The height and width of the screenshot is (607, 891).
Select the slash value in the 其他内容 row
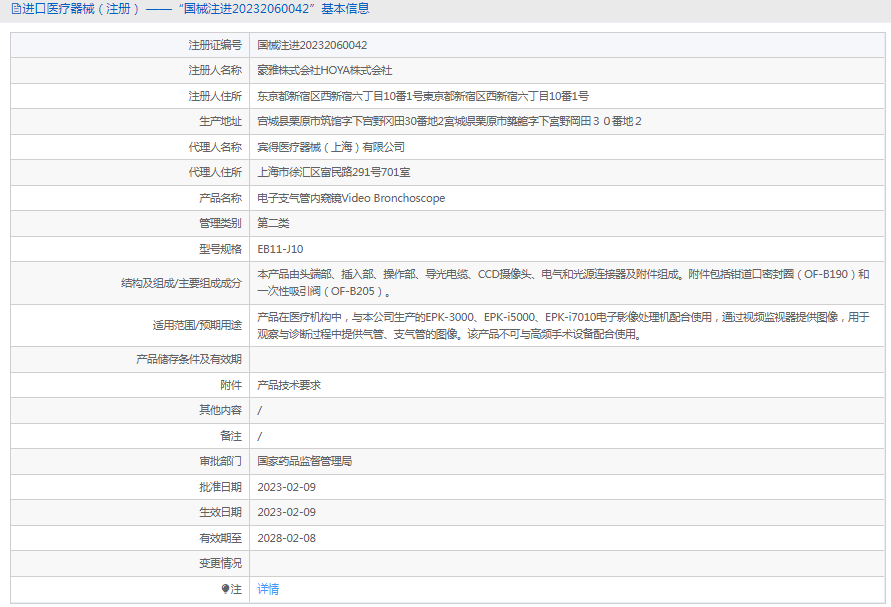(x=260, y=410)
